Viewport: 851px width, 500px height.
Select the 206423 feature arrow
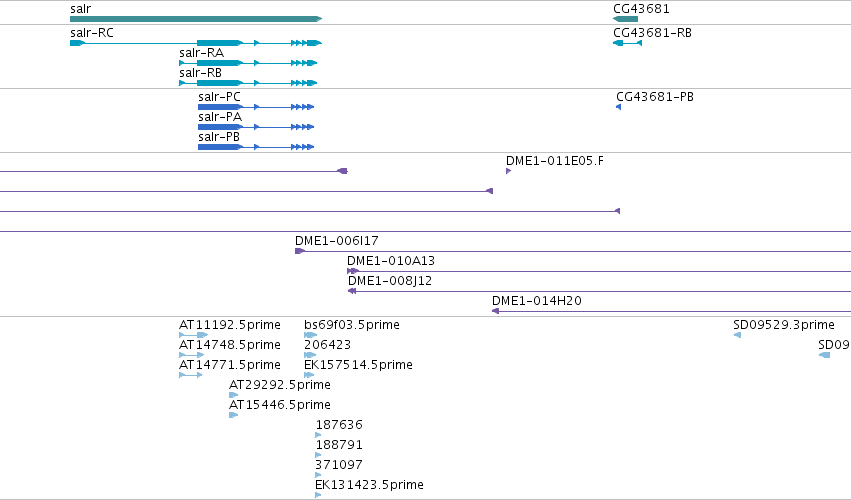[310, 355]
